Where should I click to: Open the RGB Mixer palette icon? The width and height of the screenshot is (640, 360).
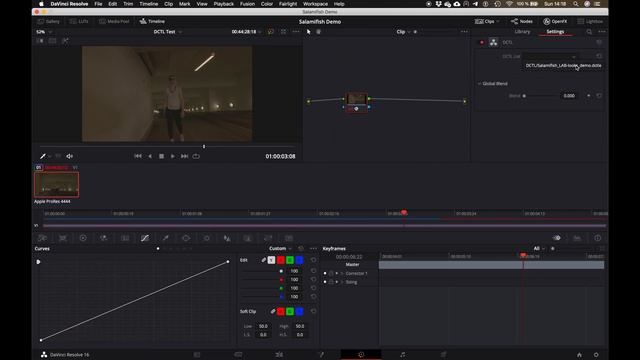tap(104, 238)
